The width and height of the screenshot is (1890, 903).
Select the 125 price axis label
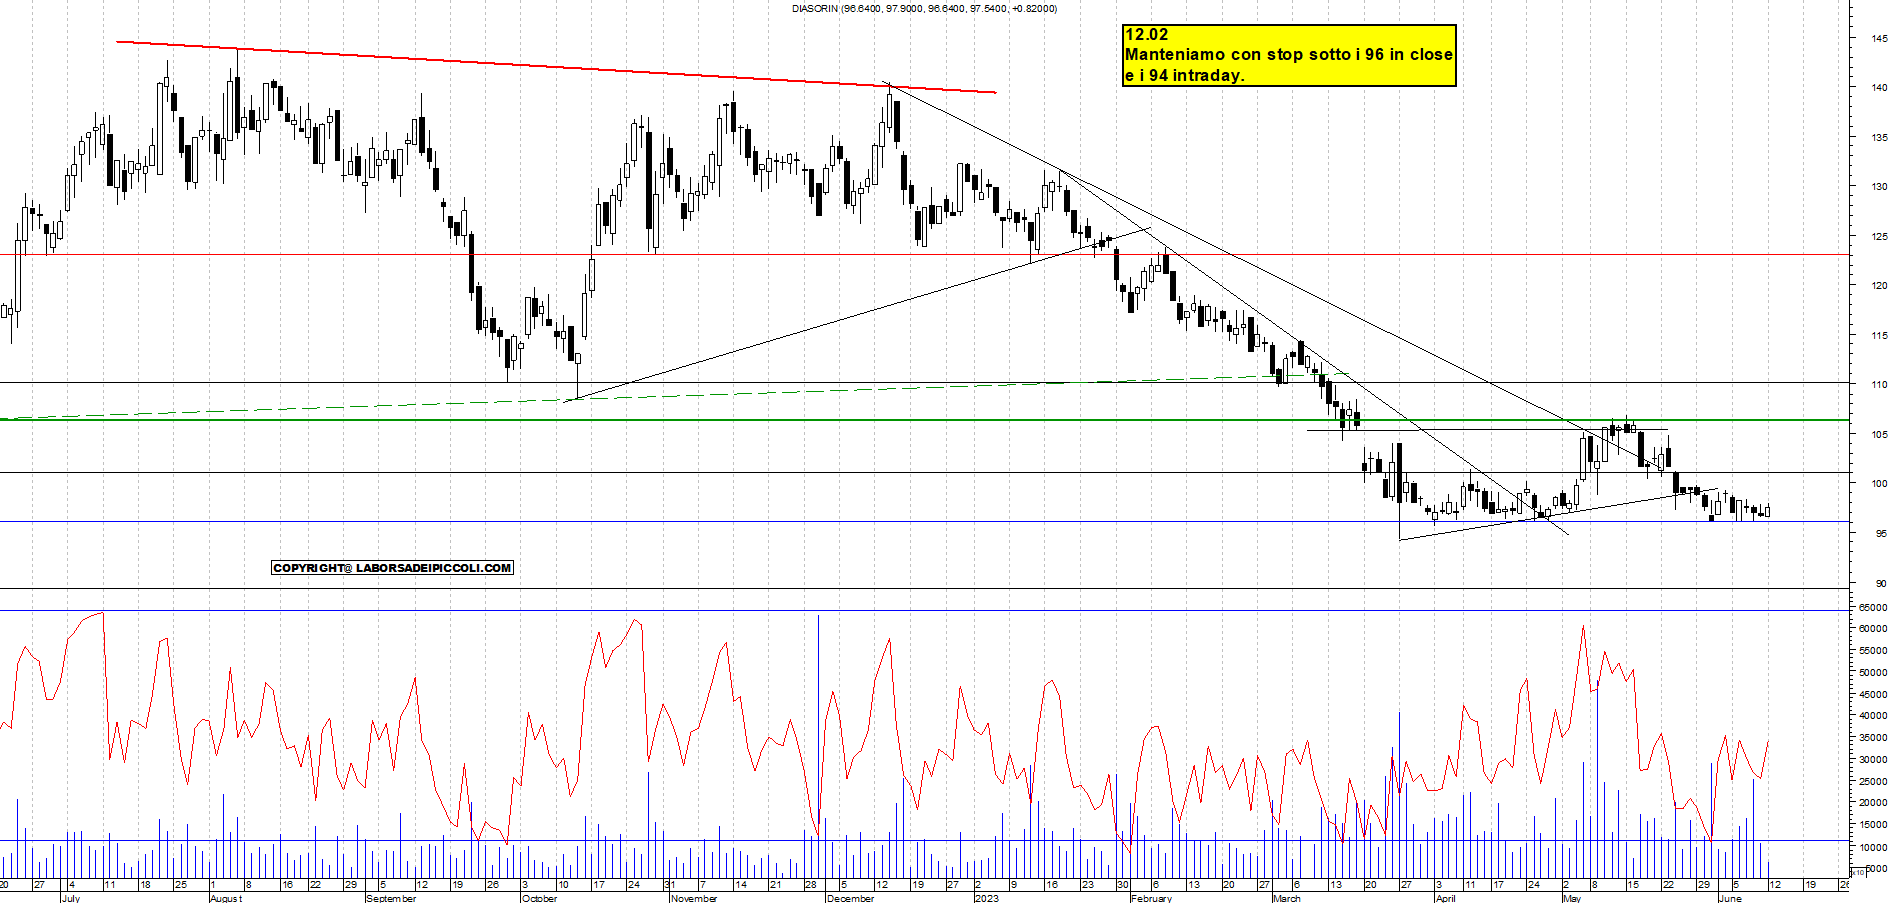click(x=1880, y=237)
